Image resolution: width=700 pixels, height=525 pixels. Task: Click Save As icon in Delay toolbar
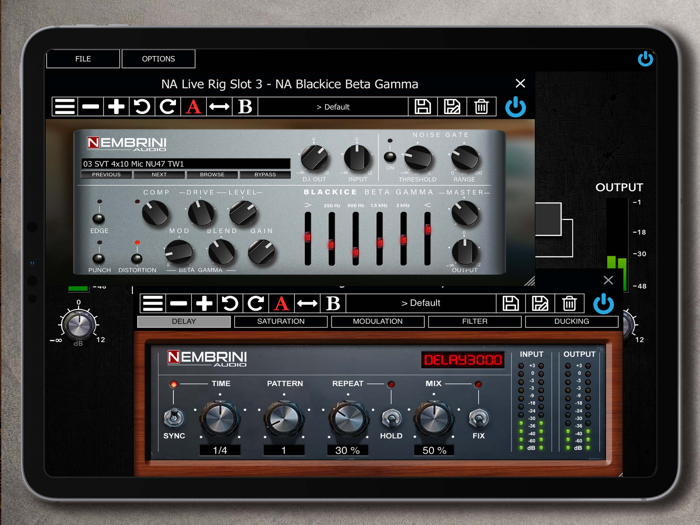540,303
